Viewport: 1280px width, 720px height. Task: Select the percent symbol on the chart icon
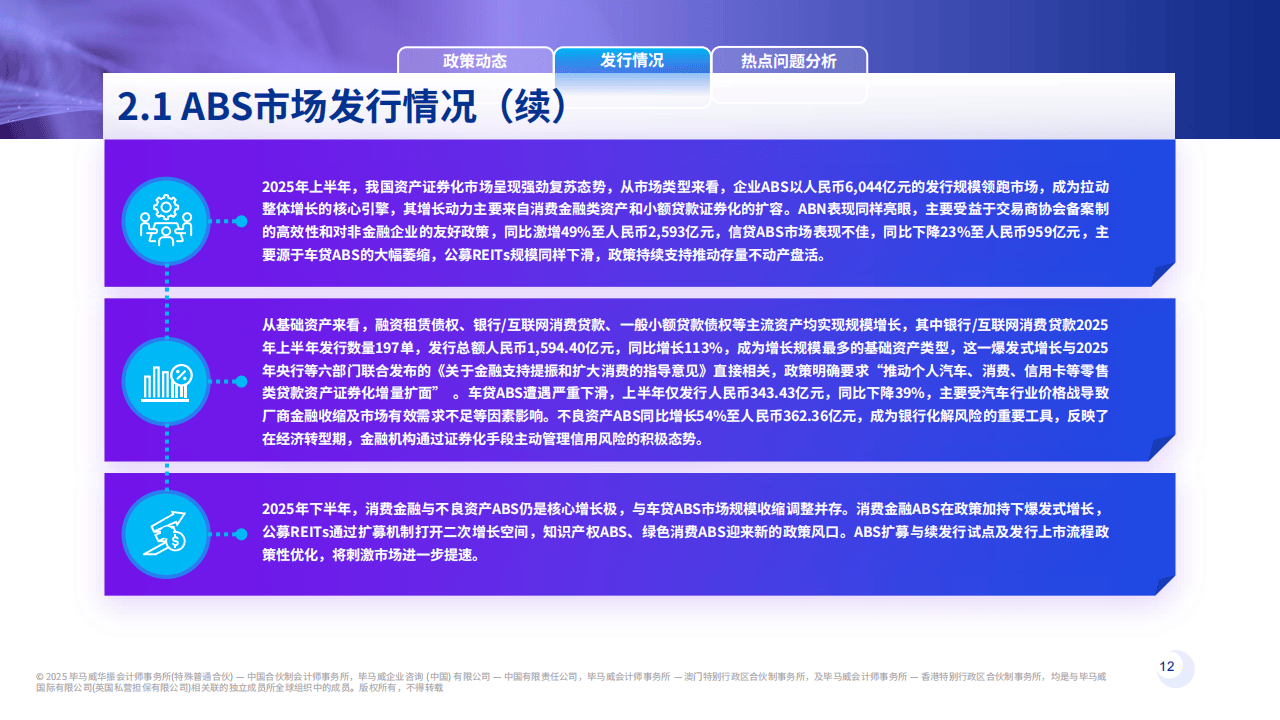point(182,373)
